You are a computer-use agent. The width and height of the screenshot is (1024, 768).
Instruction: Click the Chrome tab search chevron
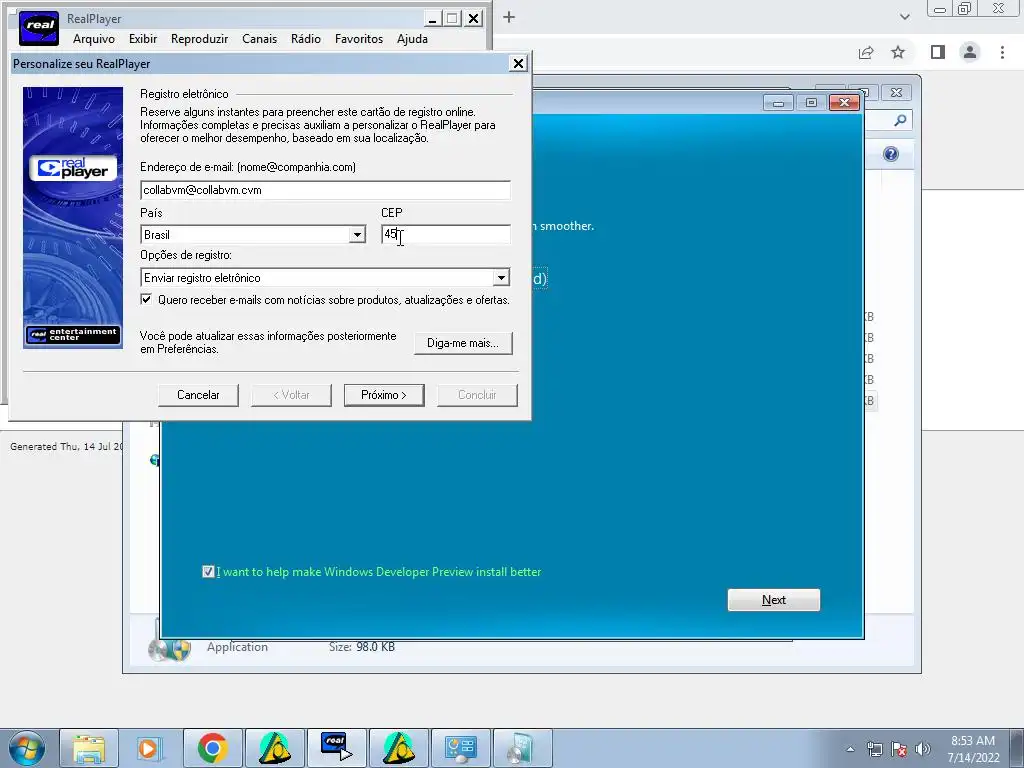click(904, 17)
